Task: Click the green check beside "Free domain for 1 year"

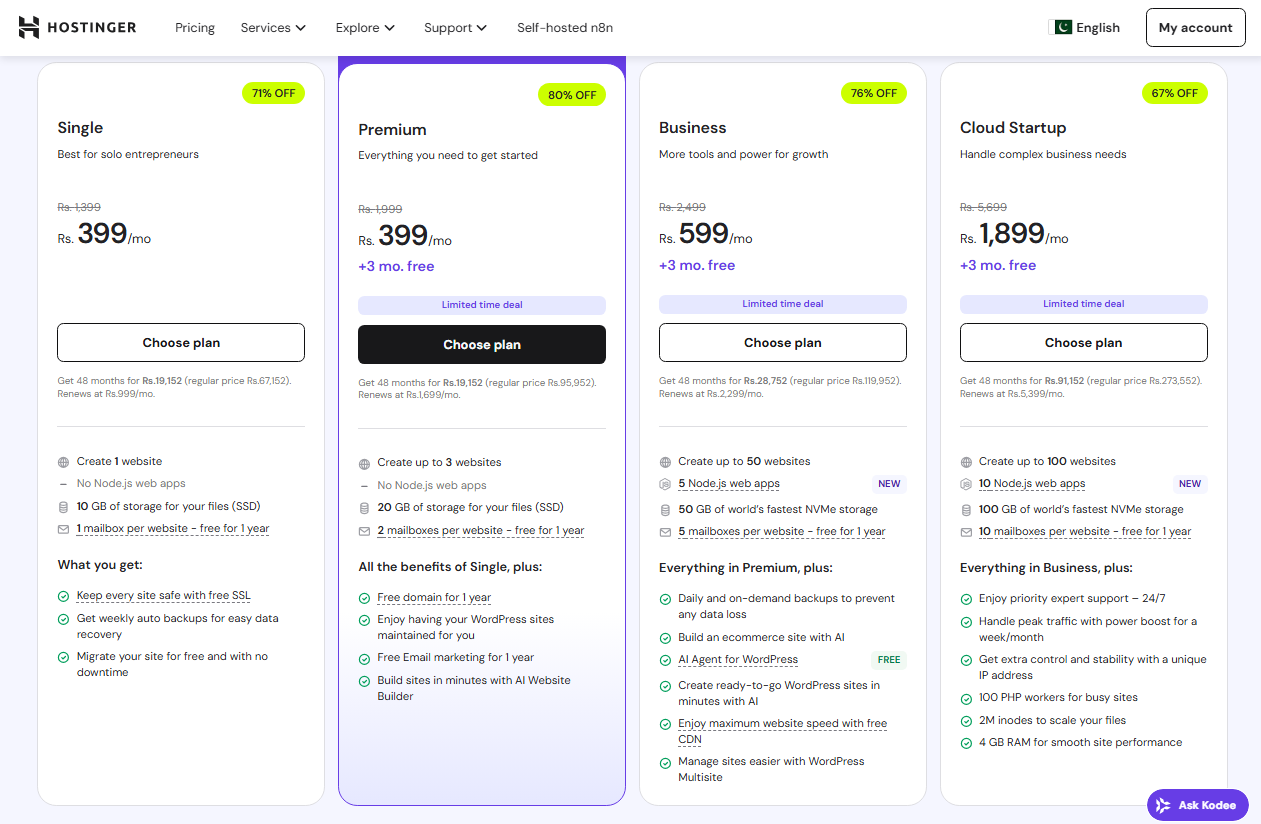Action: pos(363,597)
